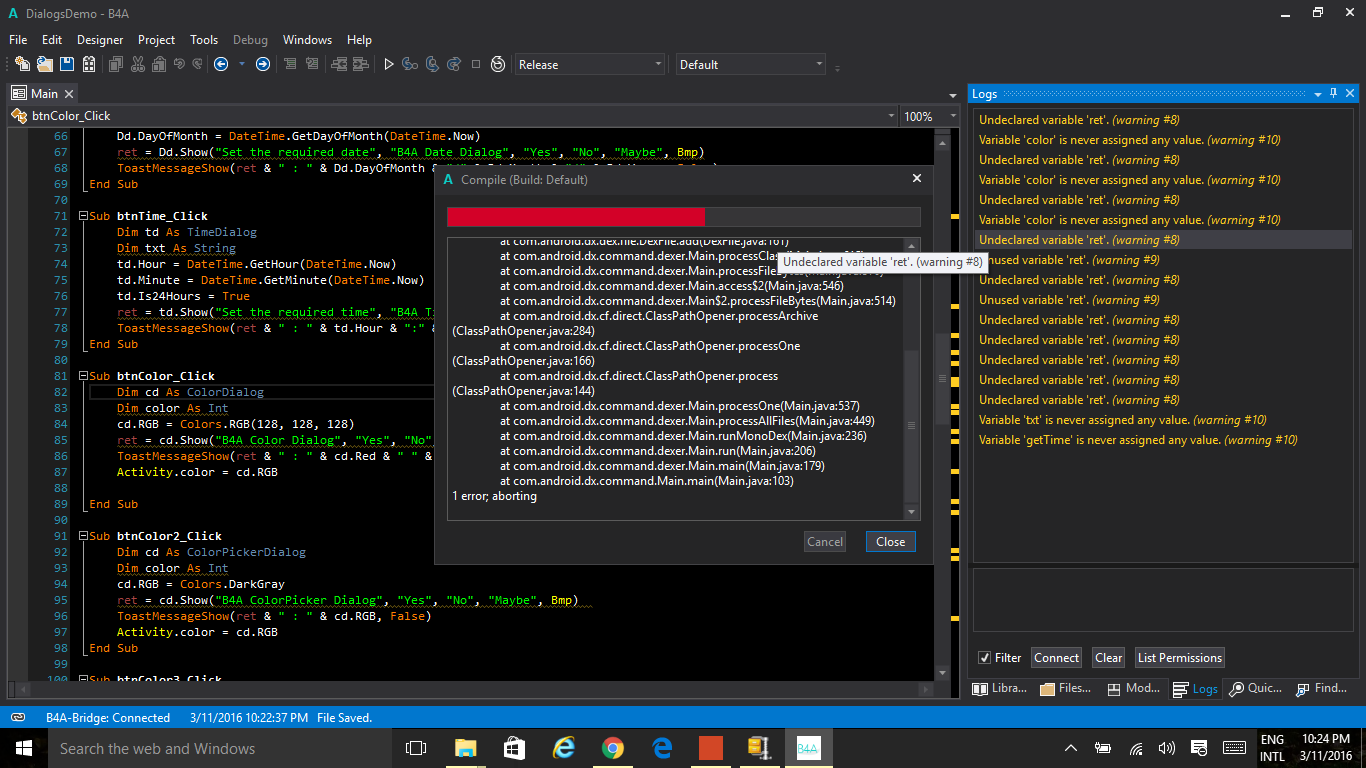Close the Compile dialog with the X
1366x768 pixels.
tap(917, 179)
